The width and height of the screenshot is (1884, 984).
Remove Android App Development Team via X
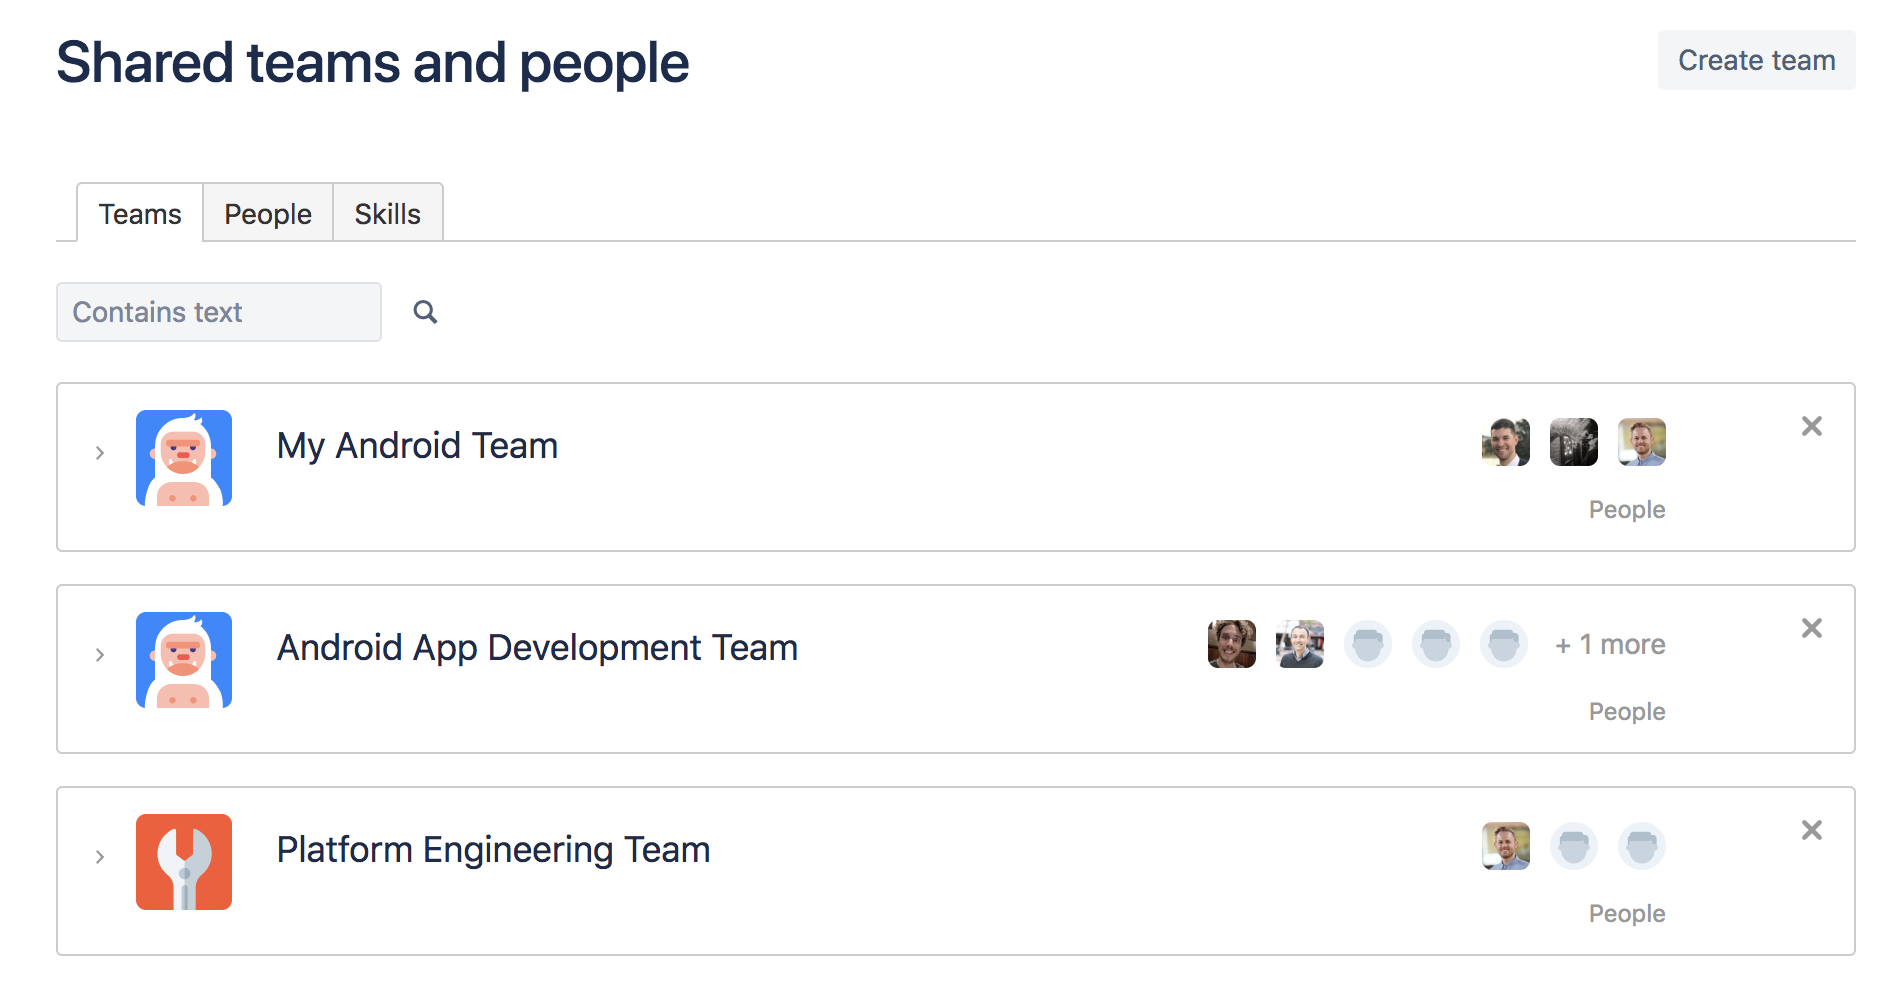[1811, 628]
